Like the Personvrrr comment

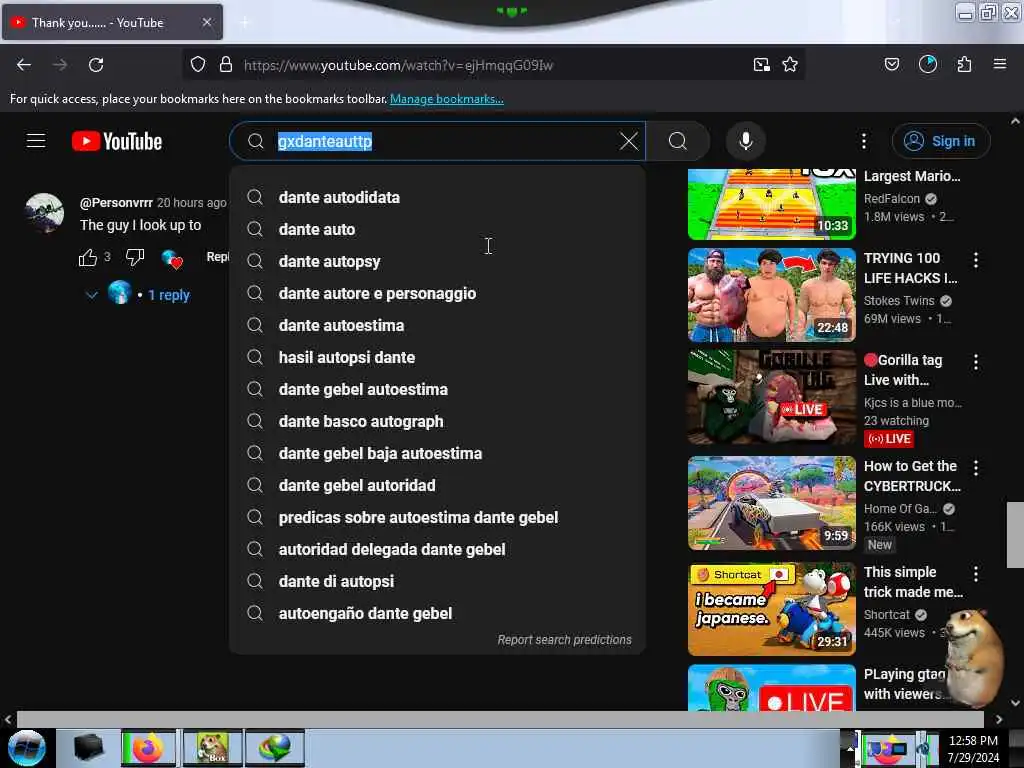pos(88,258)
